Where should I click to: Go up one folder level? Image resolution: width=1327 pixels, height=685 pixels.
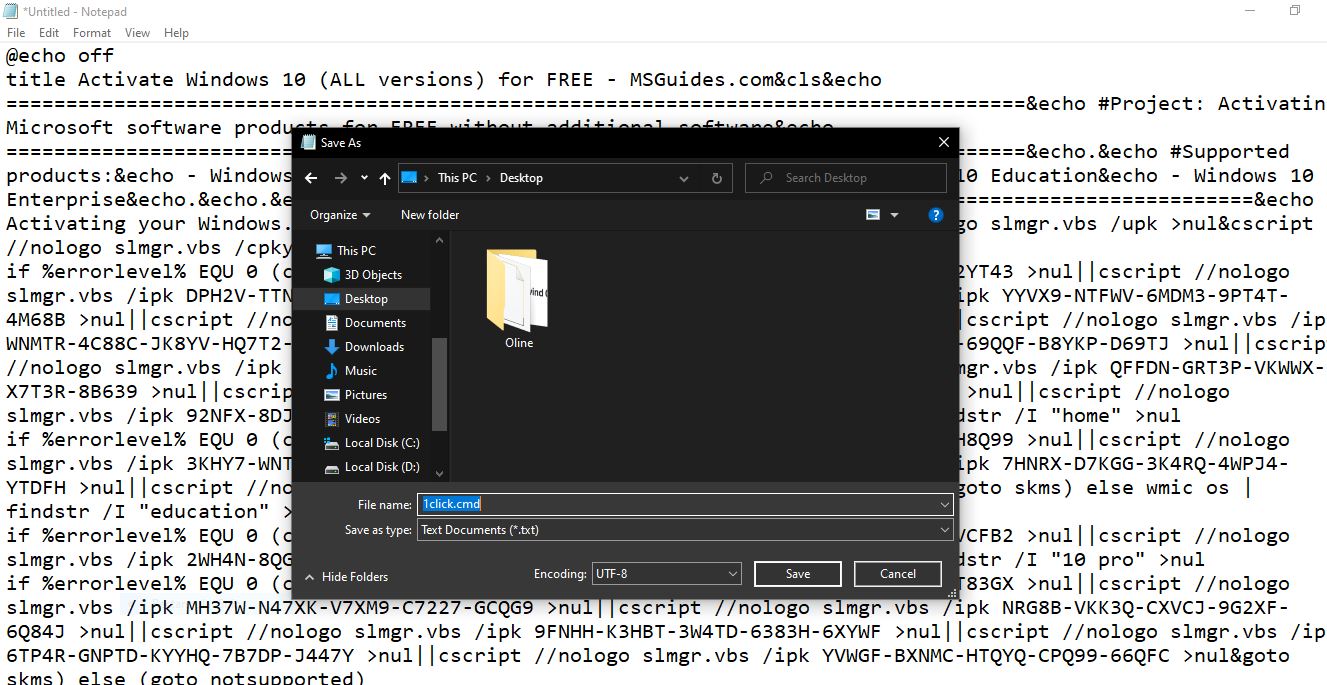pos(384,177)
